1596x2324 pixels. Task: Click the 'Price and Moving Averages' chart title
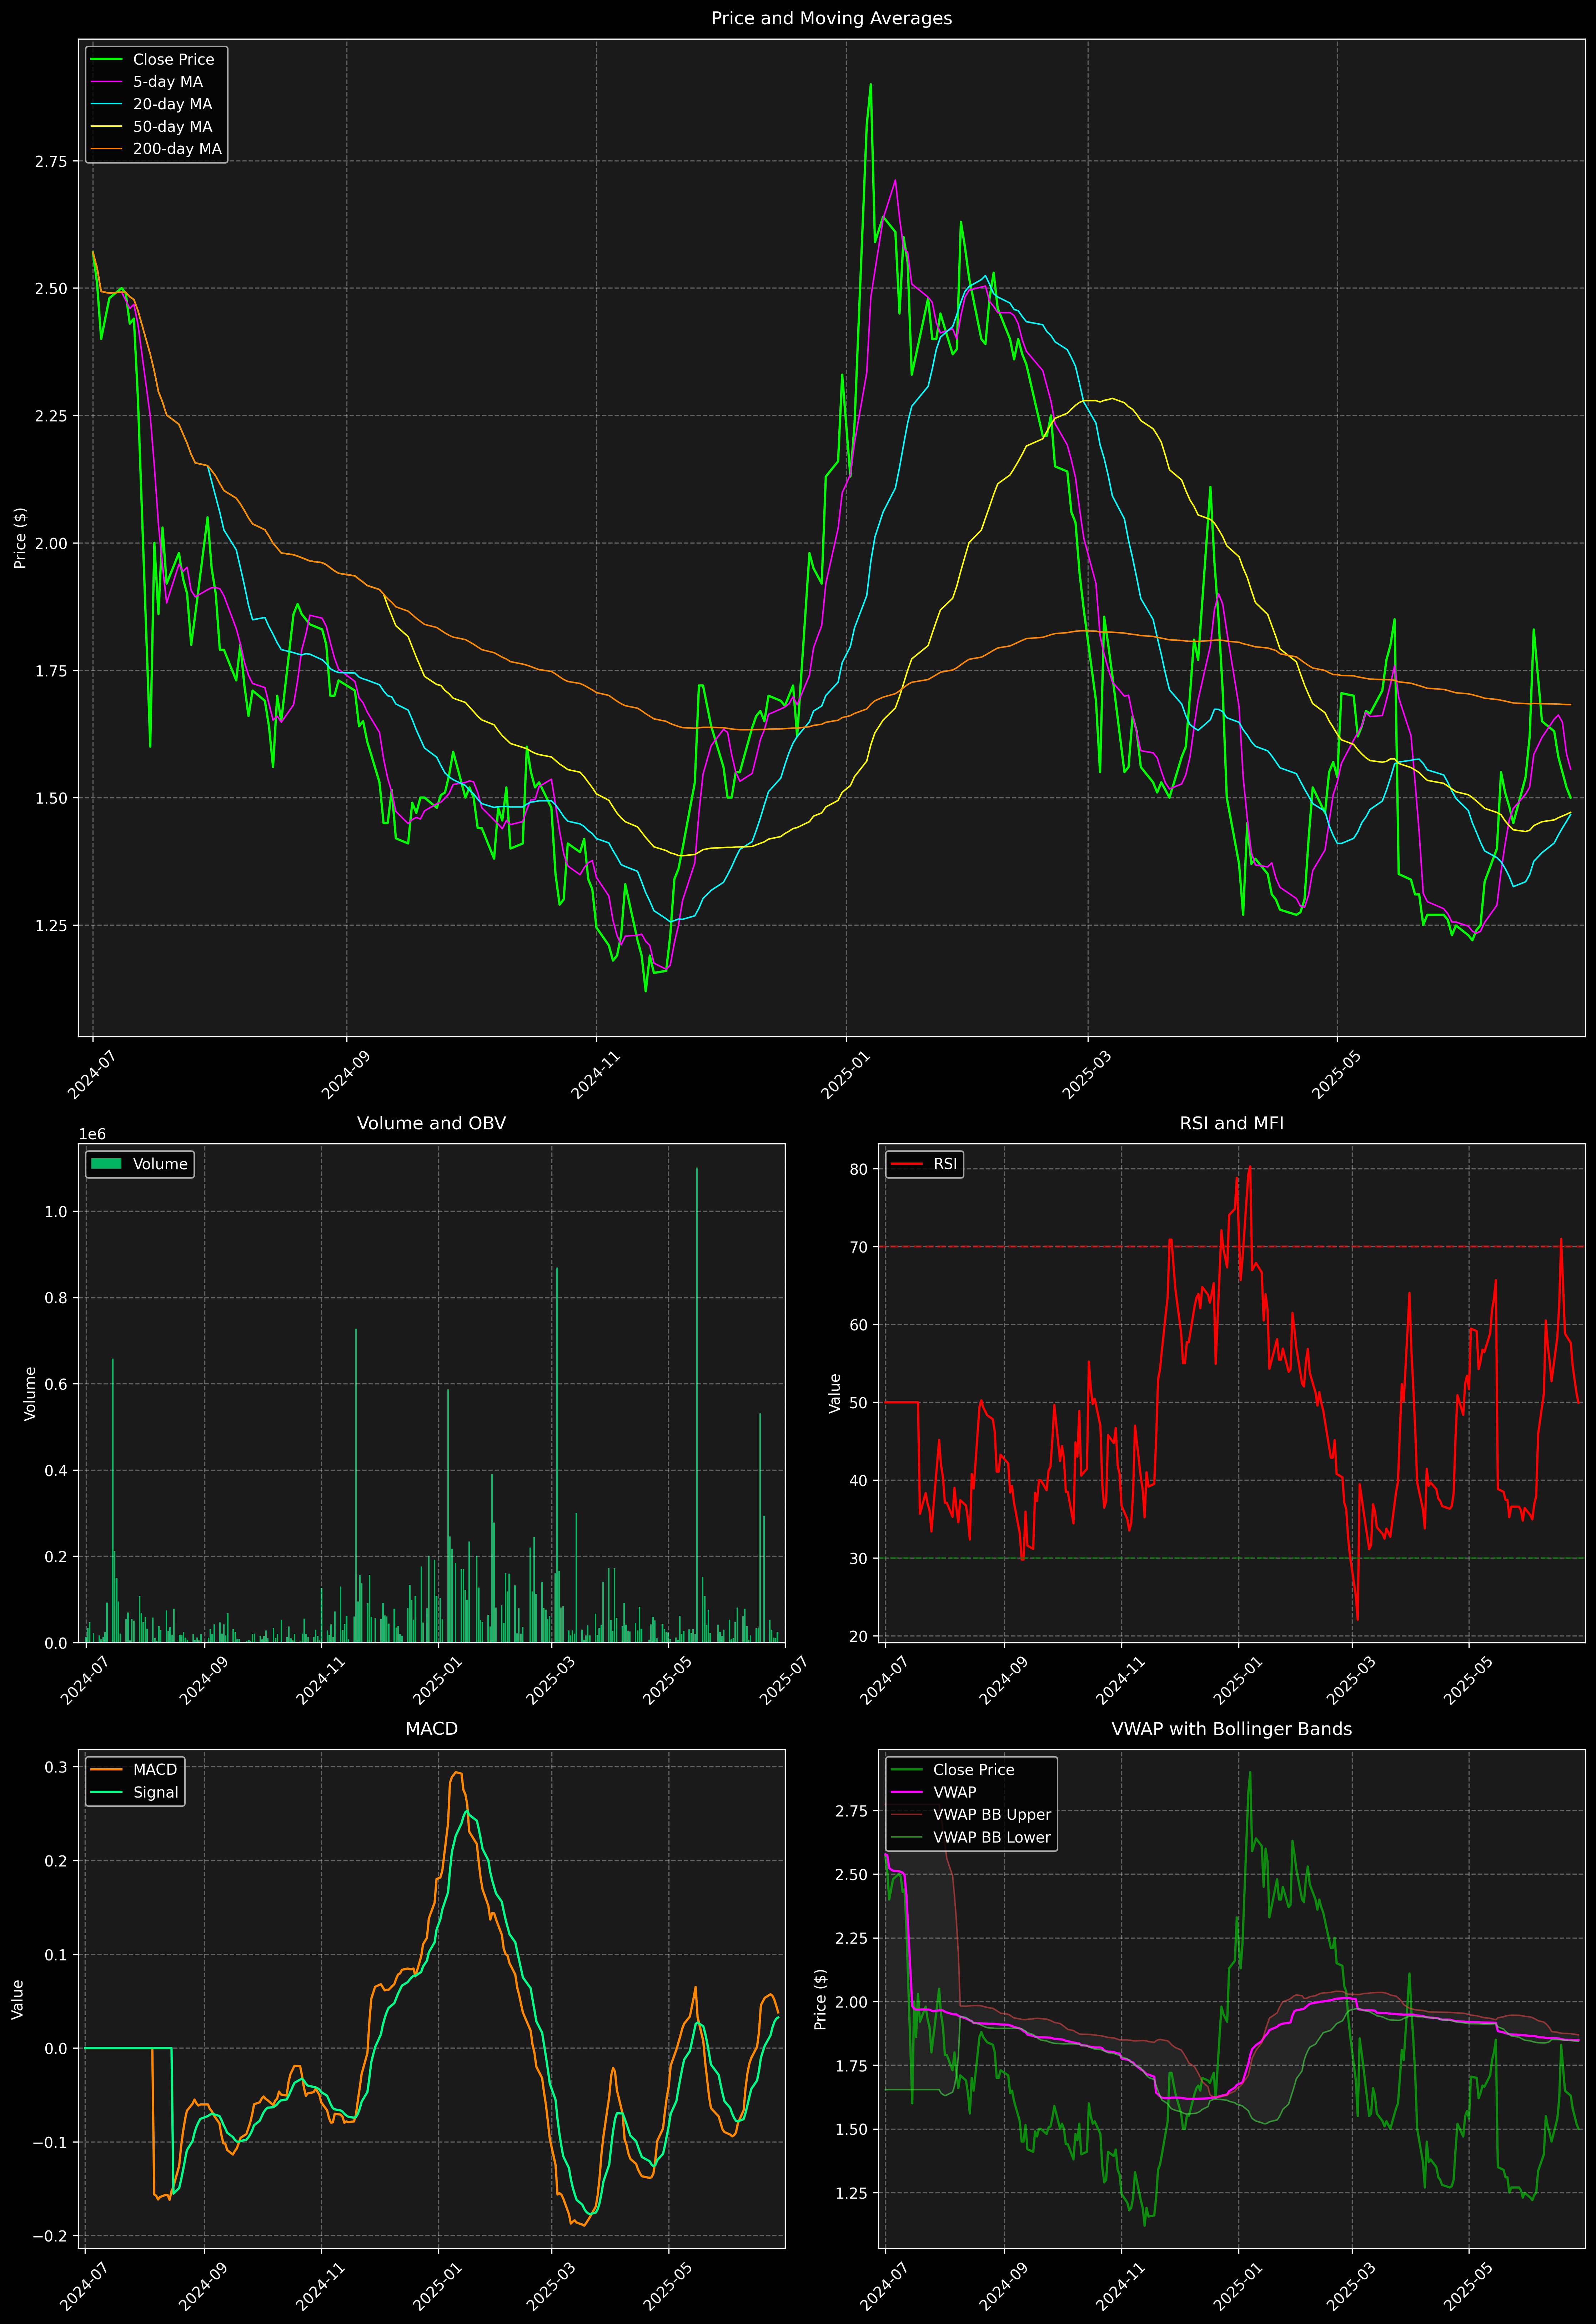(x=831, y=18)
